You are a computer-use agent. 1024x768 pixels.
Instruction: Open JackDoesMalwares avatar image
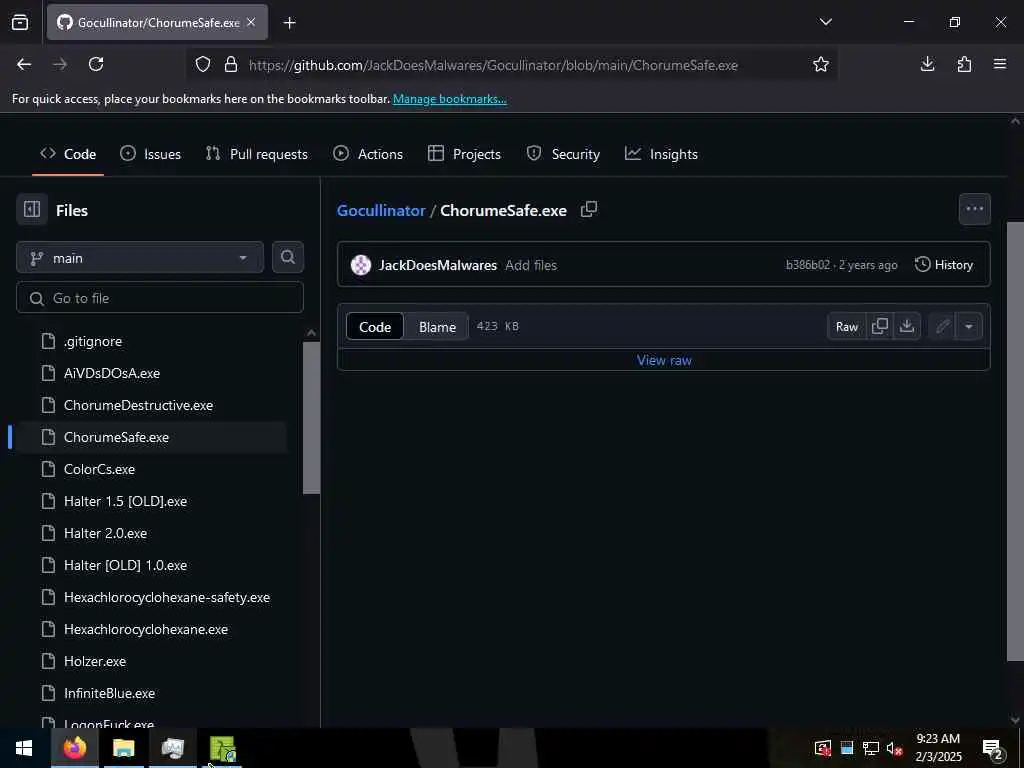[x=360, y=264]
